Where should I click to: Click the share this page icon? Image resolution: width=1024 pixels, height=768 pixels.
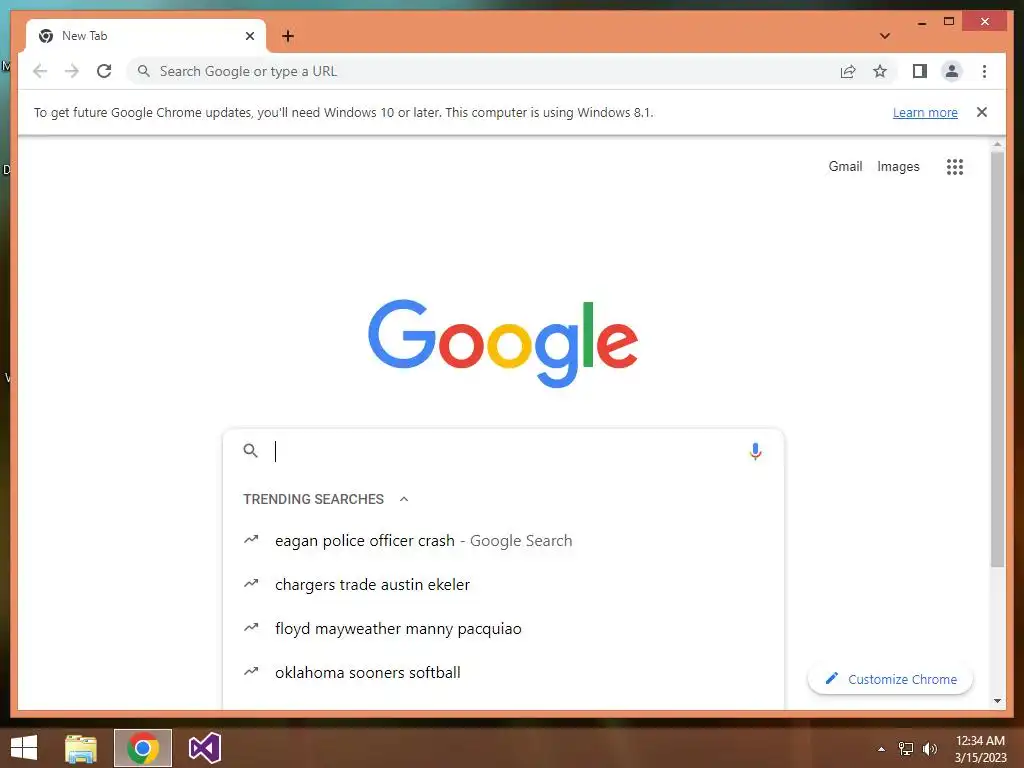(848, 71)
